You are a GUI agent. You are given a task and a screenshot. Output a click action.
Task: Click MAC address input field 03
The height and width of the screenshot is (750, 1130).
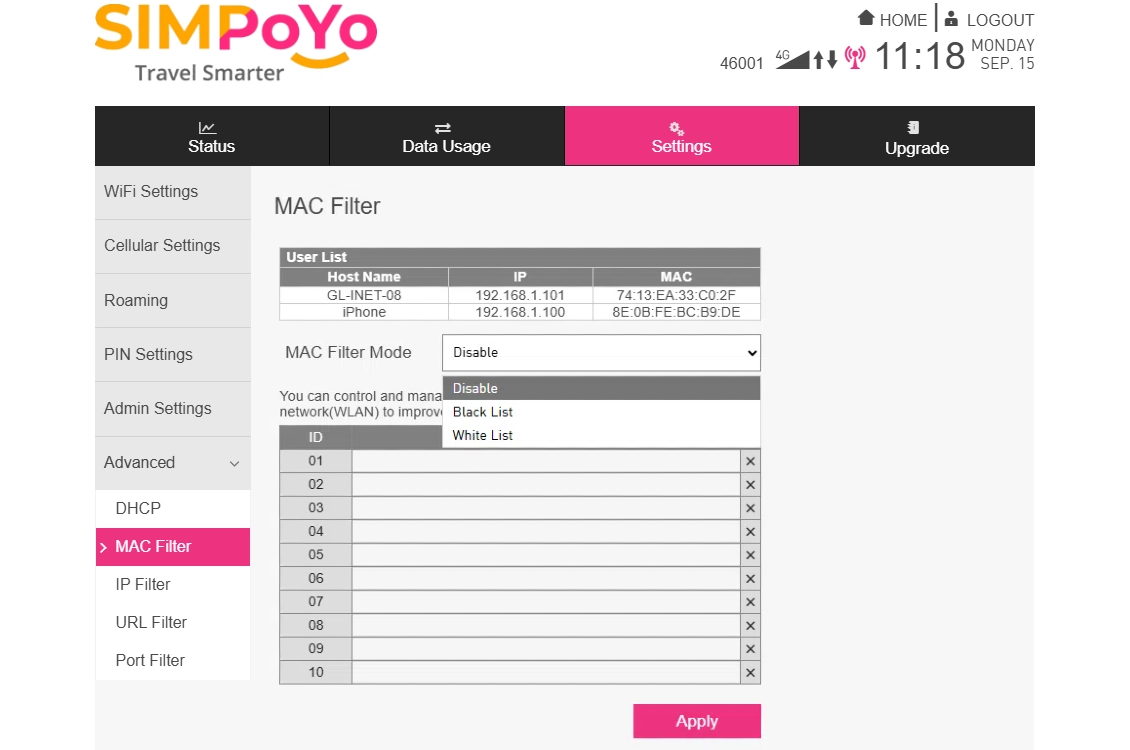click(545, 508)
